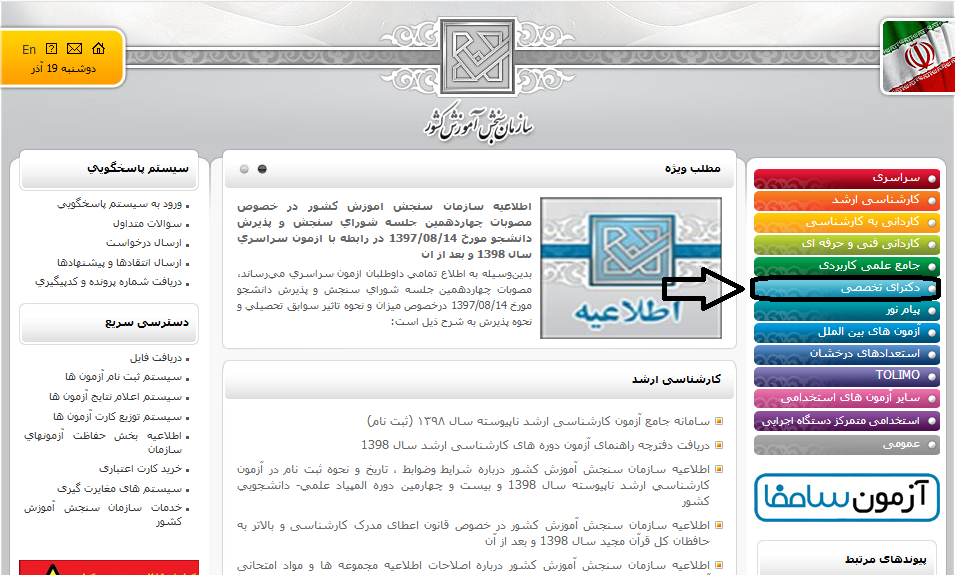Open the جامع علمی کاربردی menu item
The height and width of the screenshot is (575, 955).
[847, 266]
